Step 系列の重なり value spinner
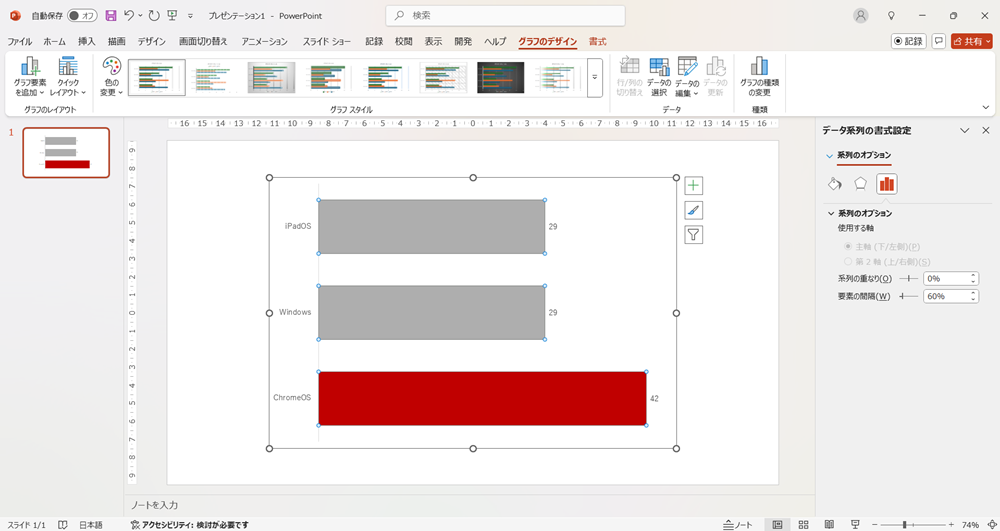The image size is (1000, 531). point(973,279)
